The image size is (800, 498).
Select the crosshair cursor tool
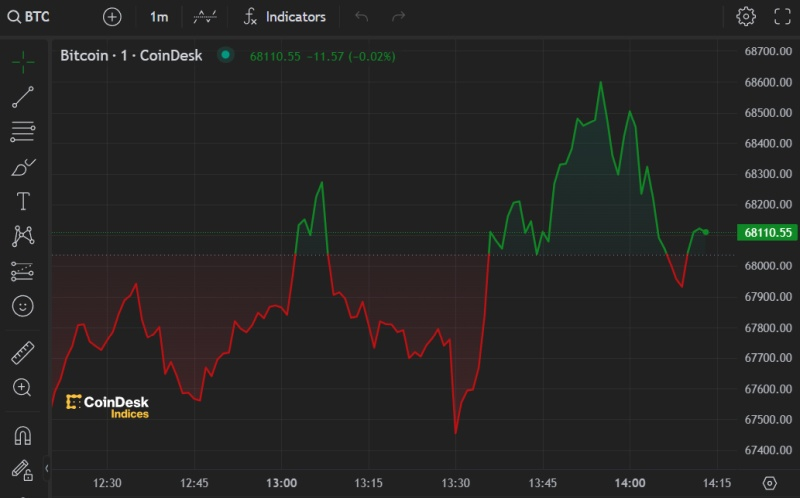(x=22, y=62)
